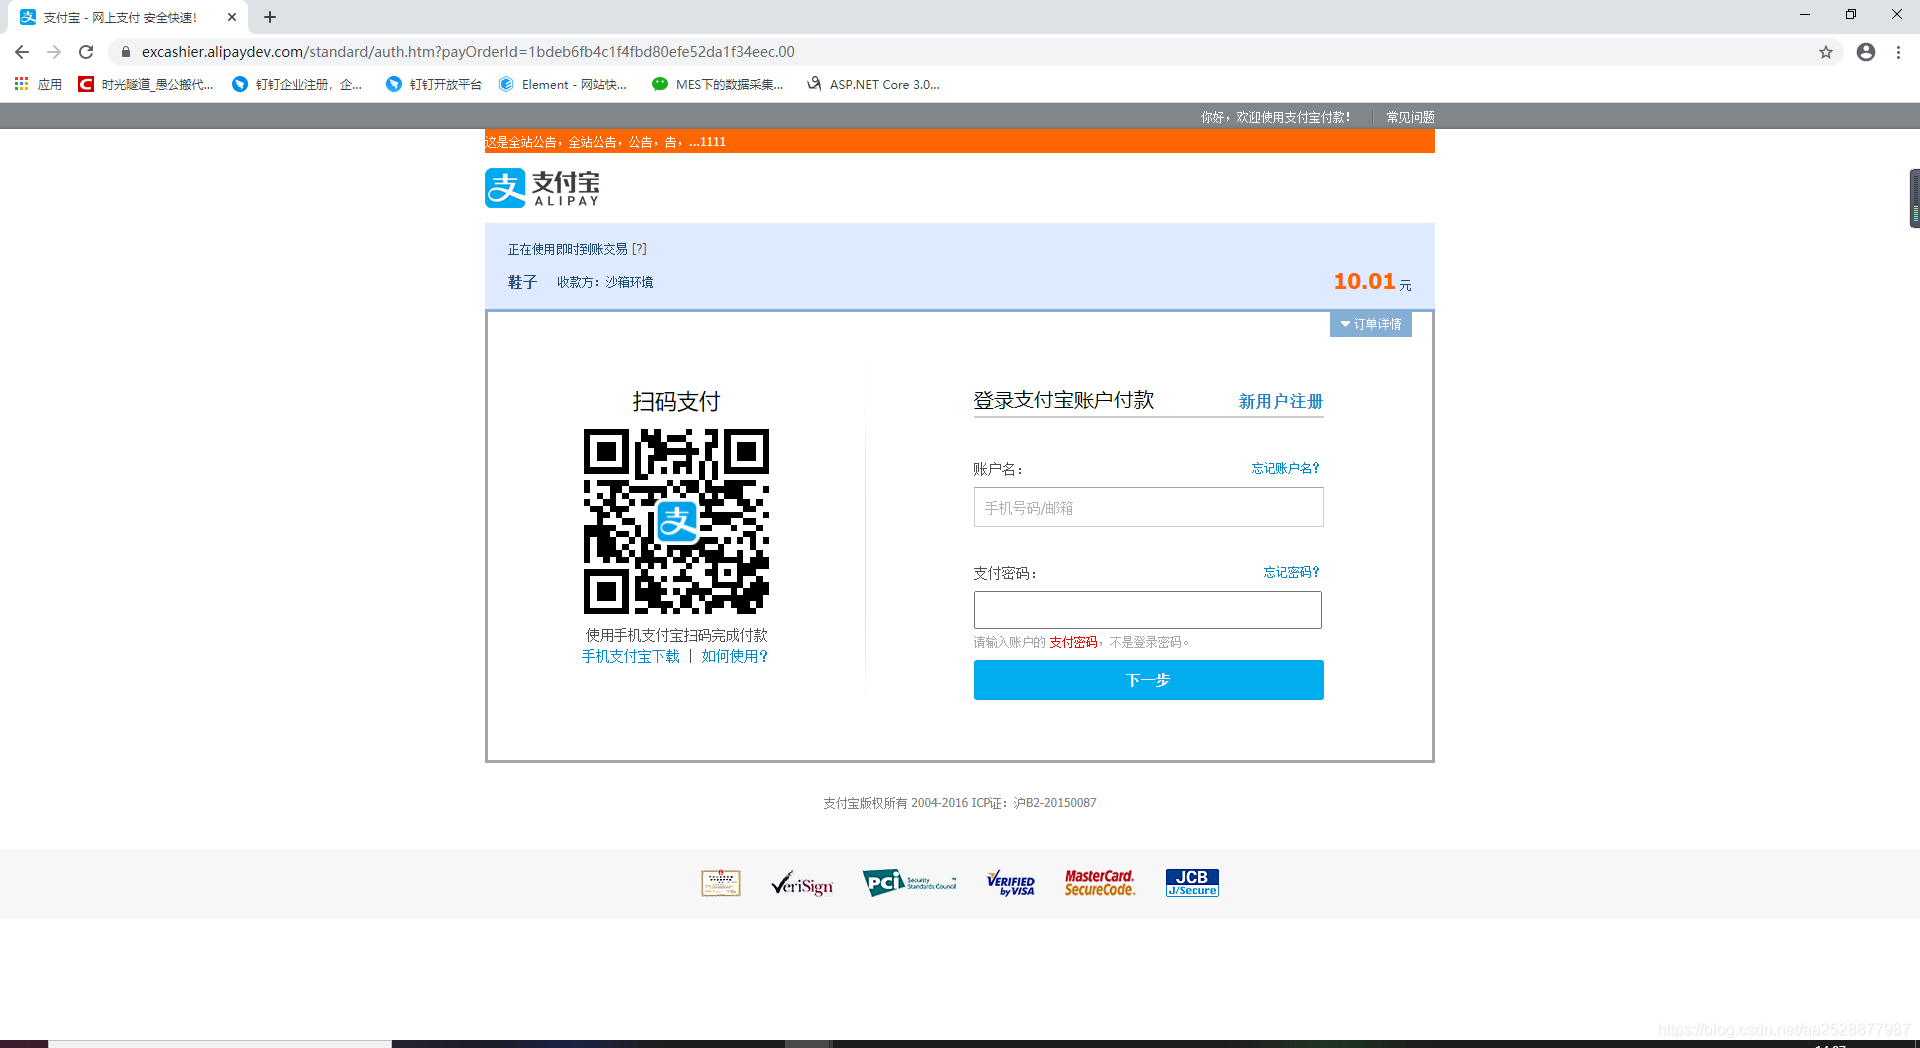1920x1048 pixels.
Task: Open the 时光隧道 bookmark
Action: tap(146, 84)
